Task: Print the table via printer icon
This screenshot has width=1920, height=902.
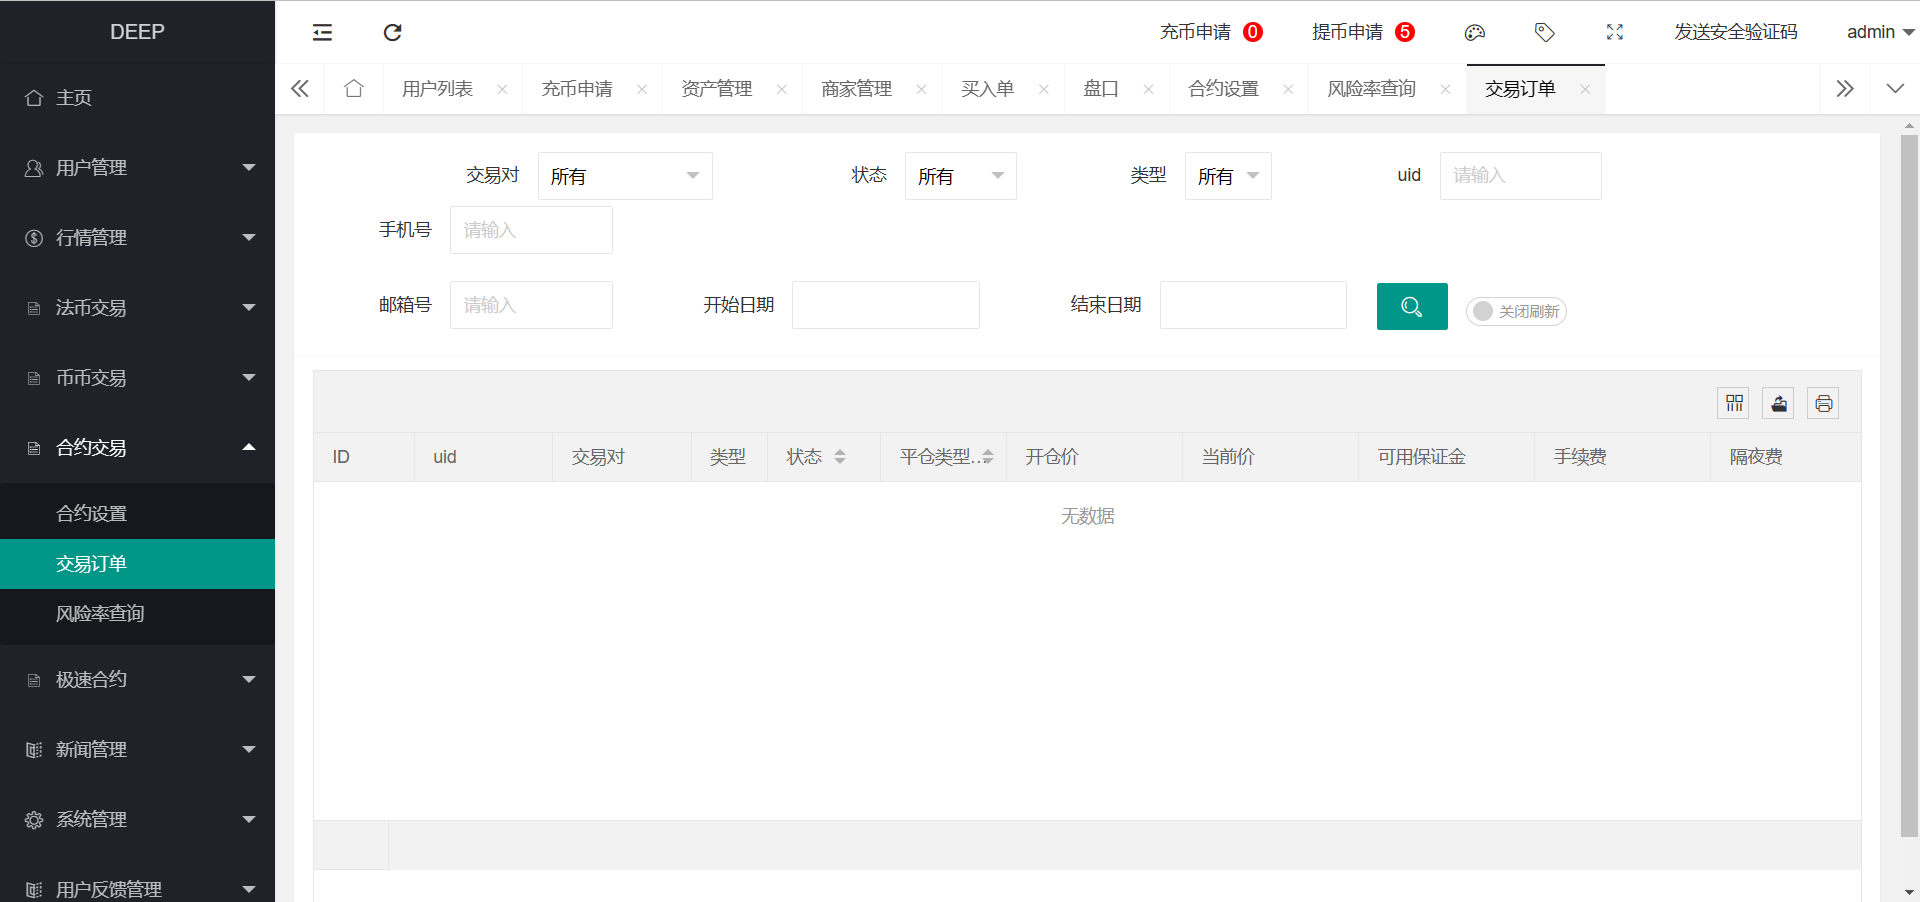Action: (1823, 403)
